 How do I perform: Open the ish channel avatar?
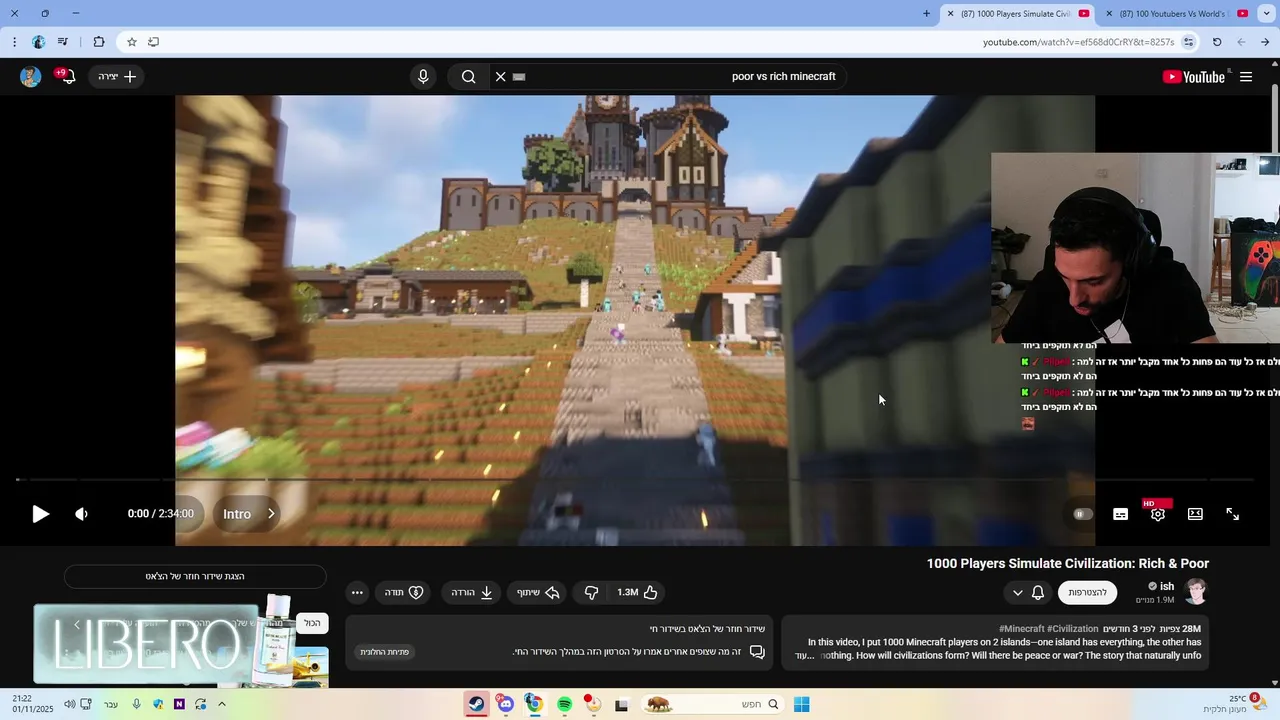coord(1195,592)
